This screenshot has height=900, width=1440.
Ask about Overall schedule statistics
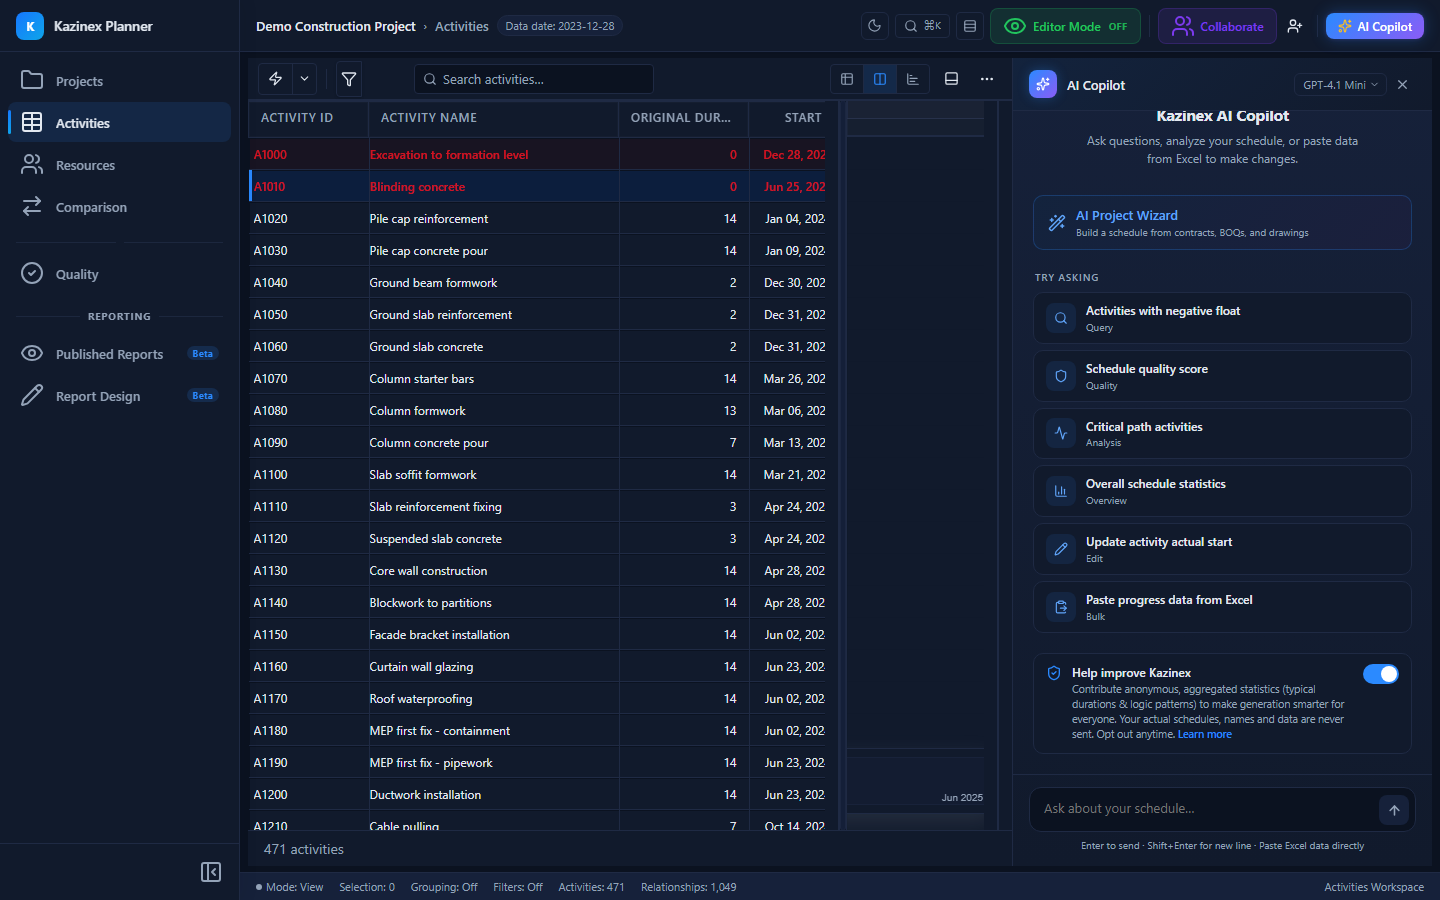1222,491
